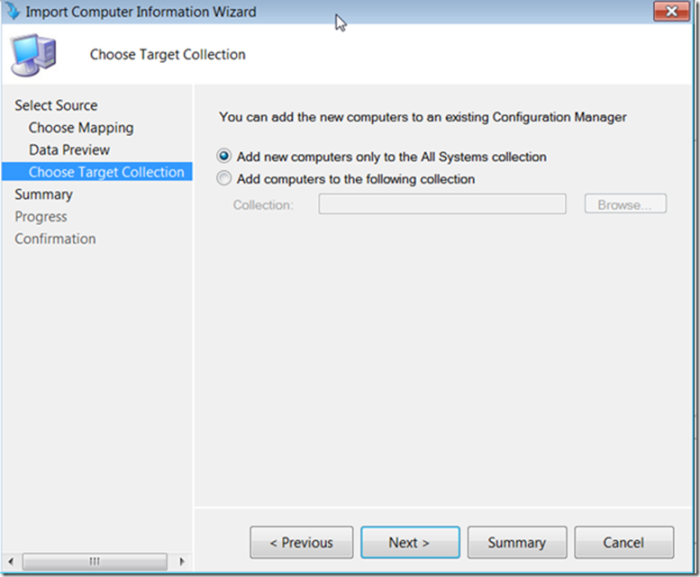Screen dimensions: 700x577
Task: Click the computer icon in the wizard header
Action: 34,55
